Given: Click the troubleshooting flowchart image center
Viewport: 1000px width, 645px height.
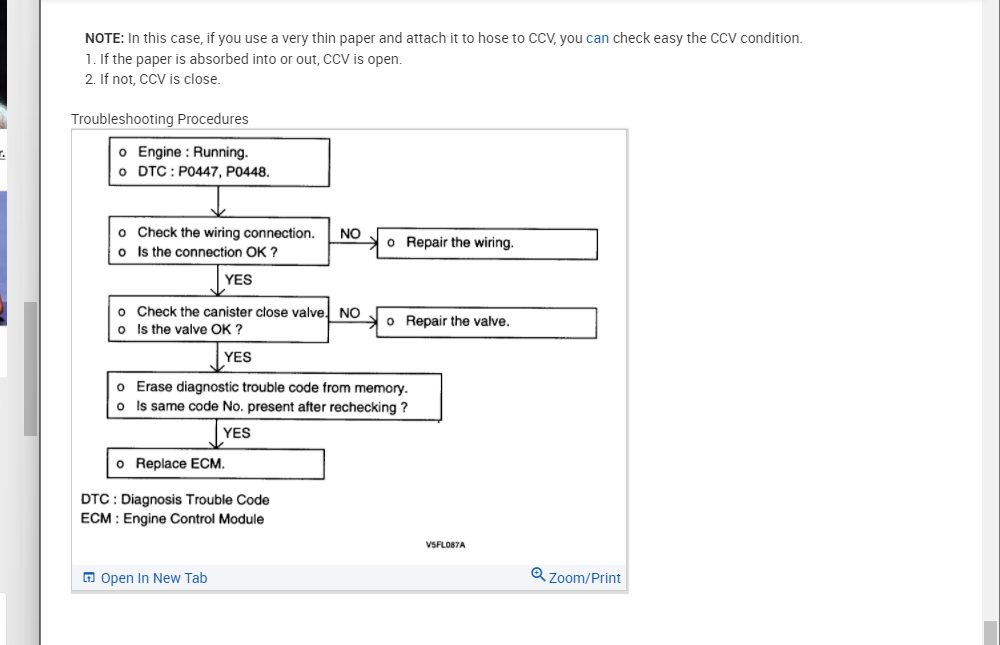Looking at the screenshot, I should [349, 345].
